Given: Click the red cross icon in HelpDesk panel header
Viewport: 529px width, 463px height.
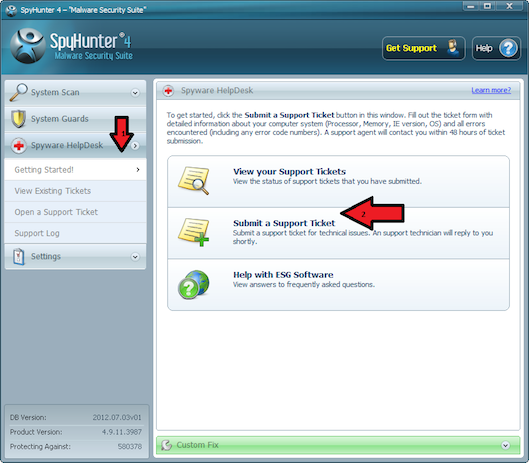Looking at the screenshot, I should [168, 90].
